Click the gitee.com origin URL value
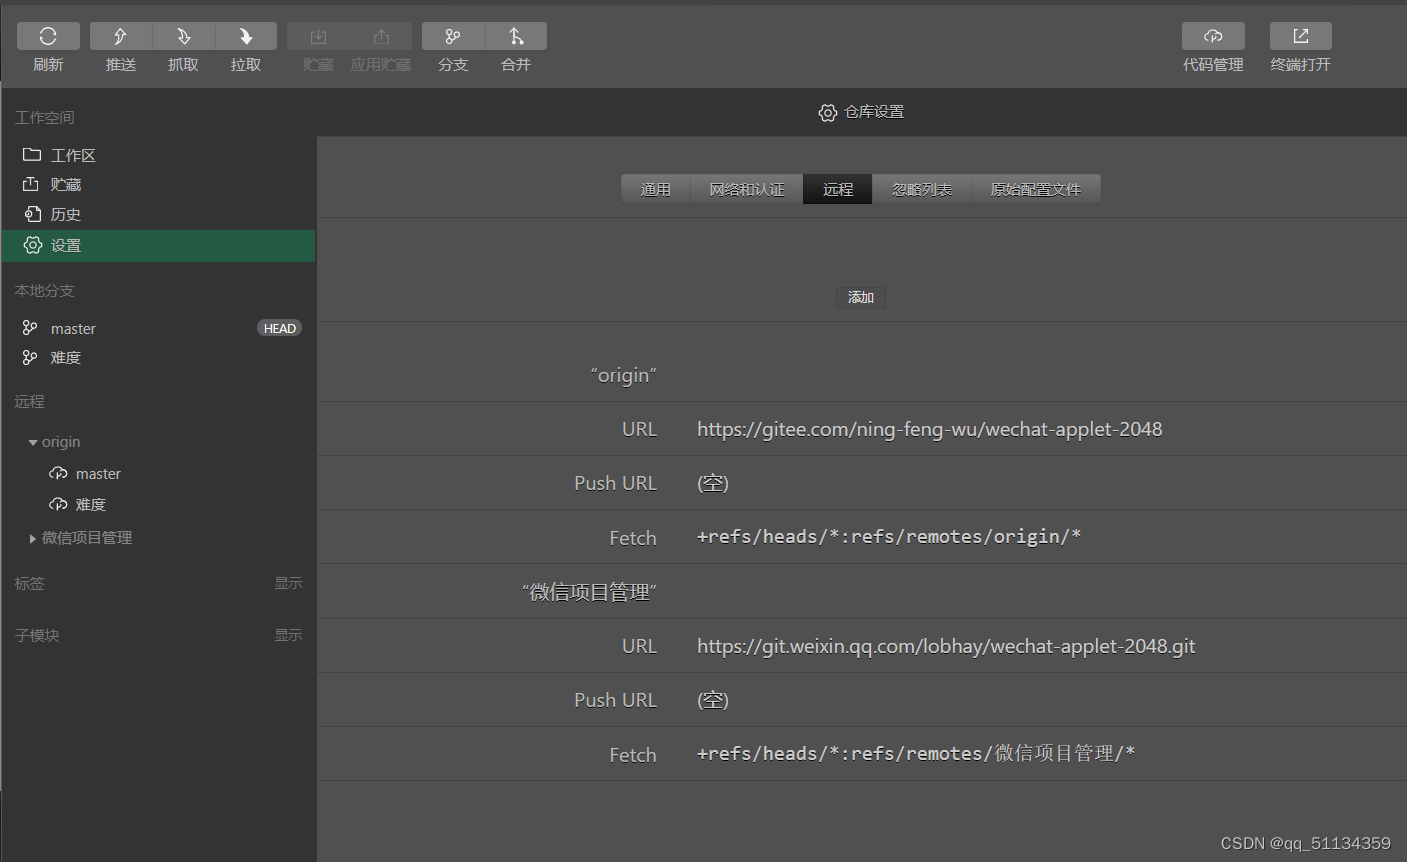 [930, 429]
